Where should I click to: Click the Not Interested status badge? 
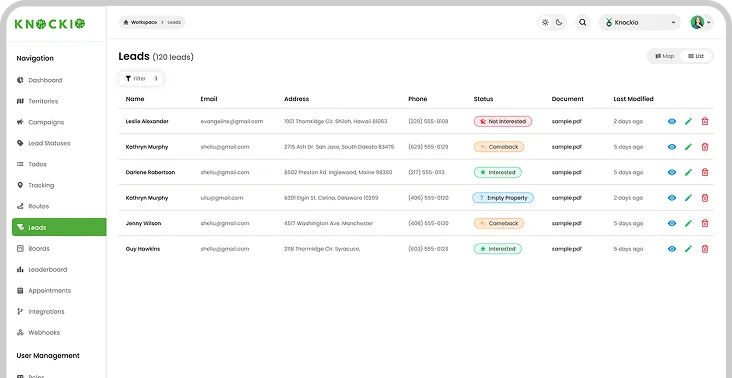click(503, 121)
